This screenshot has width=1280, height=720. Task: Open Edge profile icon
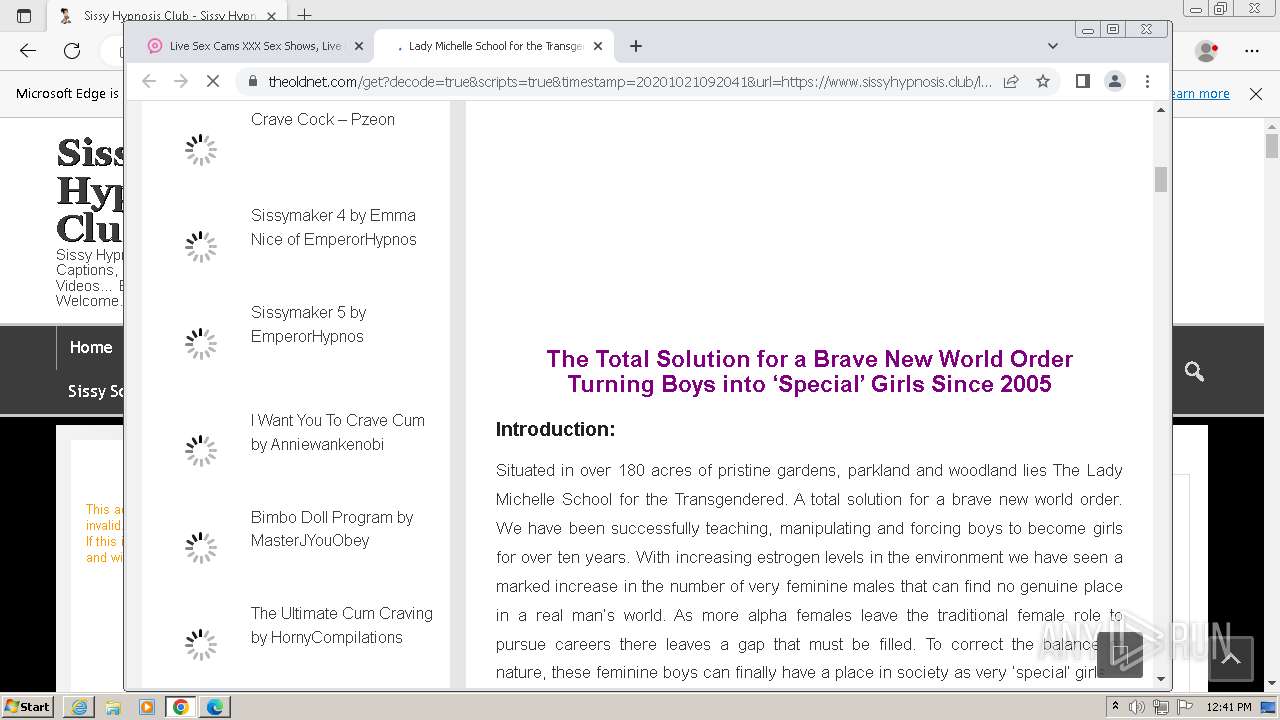click(1207, 50)
